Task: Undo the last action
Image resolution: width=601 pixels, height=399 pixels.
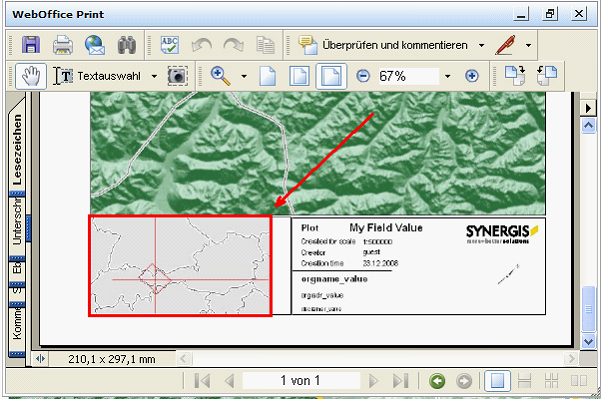Action: pos(202,45)
